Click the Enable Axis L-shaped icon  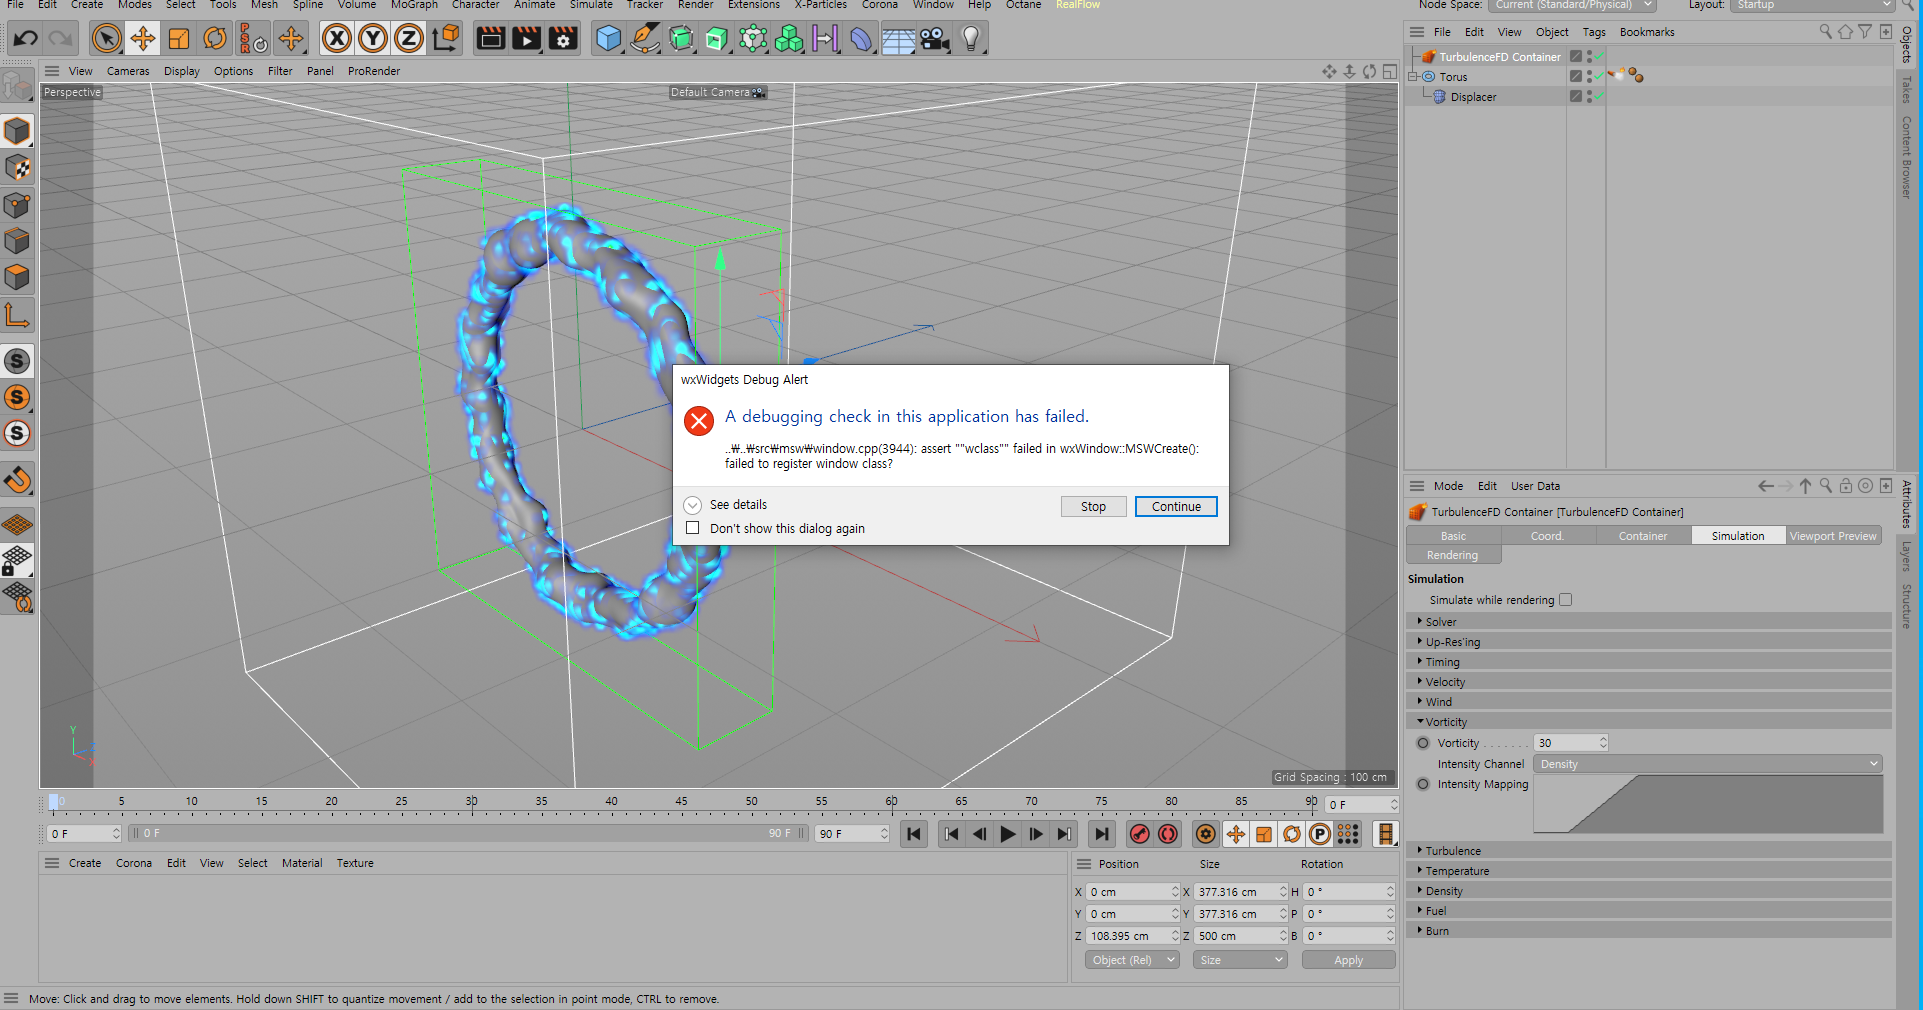click(x=17, y=316)
